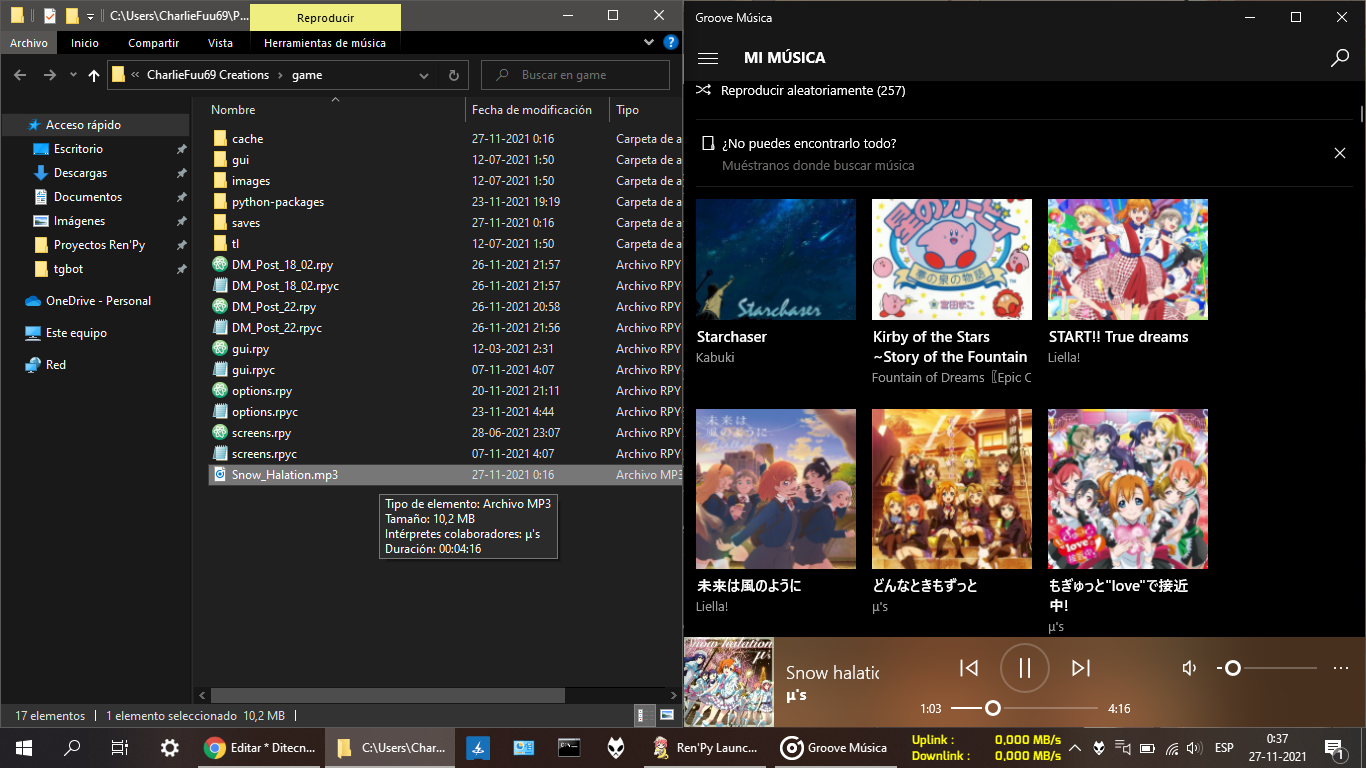Open search in Groove Música
Viewport: 1366px width, 768px height.
coord(1340,58)
